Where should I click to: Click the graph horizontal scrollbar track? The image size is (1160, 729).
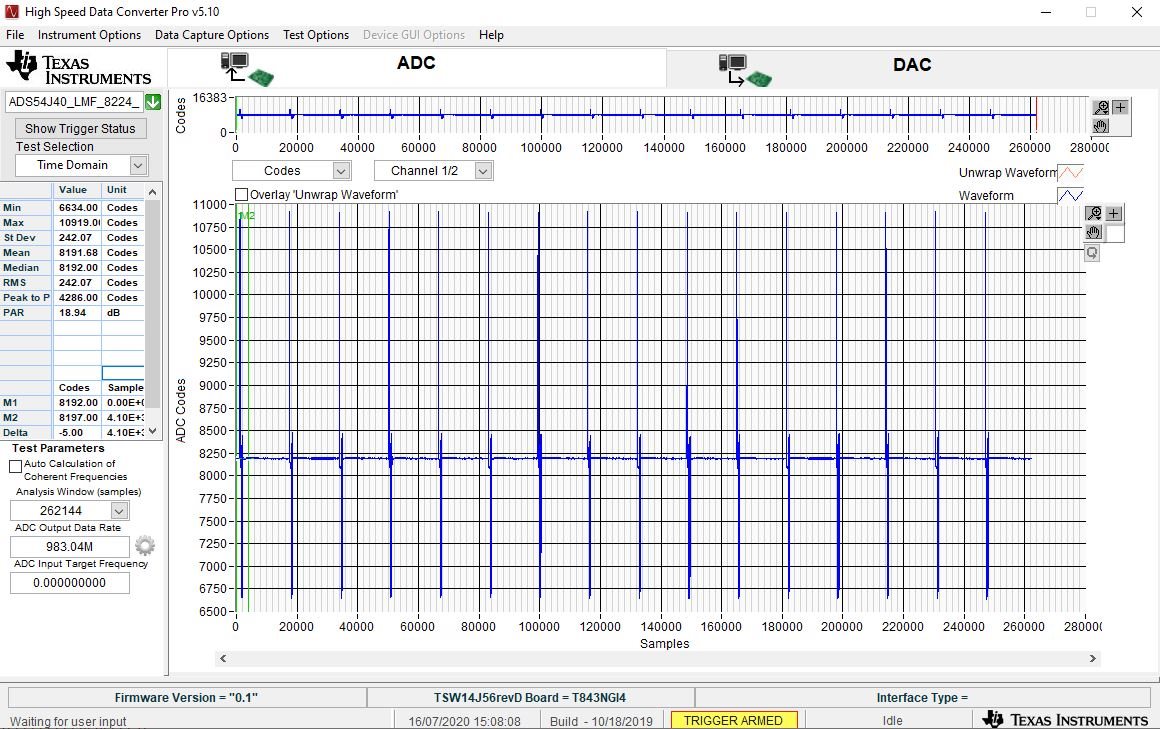658,658
